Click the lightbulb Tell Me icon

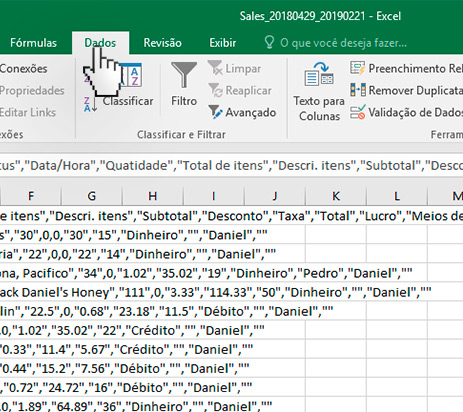[269, 43]
